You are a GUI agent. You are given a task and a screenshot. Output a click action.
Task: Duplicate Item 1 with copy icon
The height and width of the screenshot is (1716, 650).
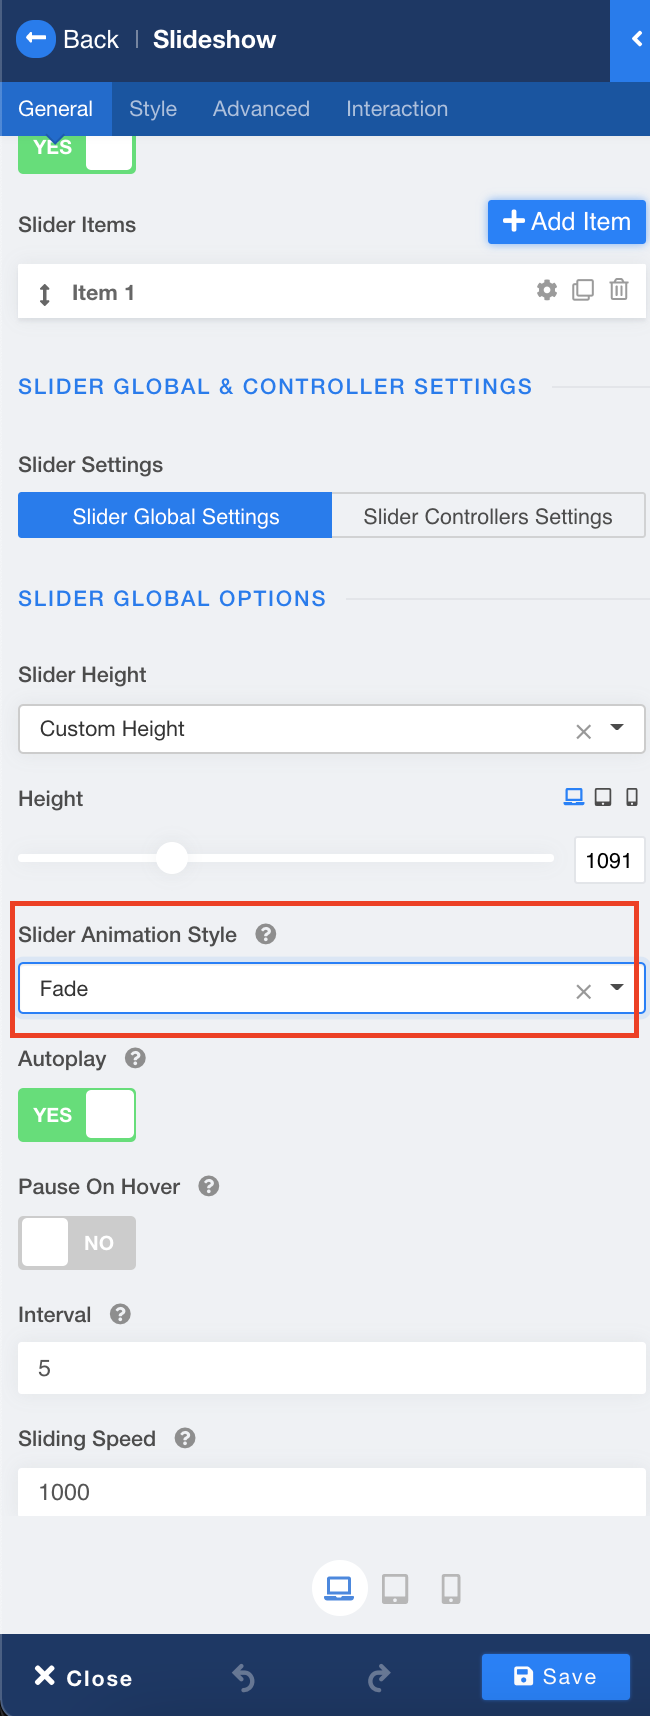click(583, 290)
